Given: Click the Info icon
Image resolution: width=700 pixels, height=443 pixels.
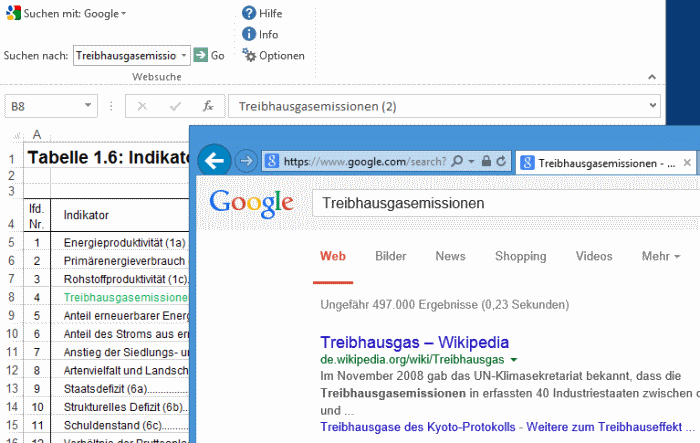Looking at the screenshot, I should (x=249, y=34).
